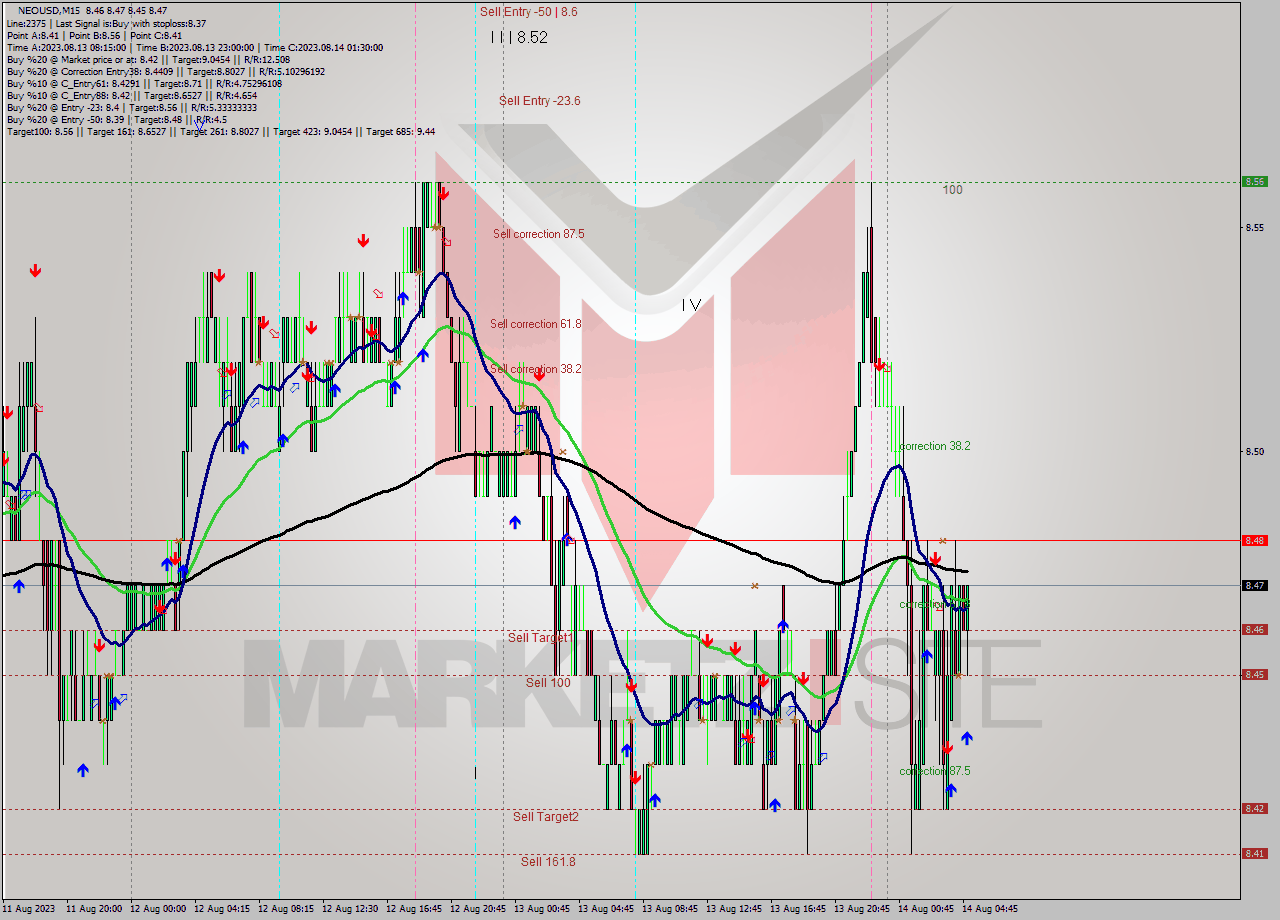1280x920 pixels.
Task: Click the '12 Aug 04:15' time axis label
Action: coord(222,909)
